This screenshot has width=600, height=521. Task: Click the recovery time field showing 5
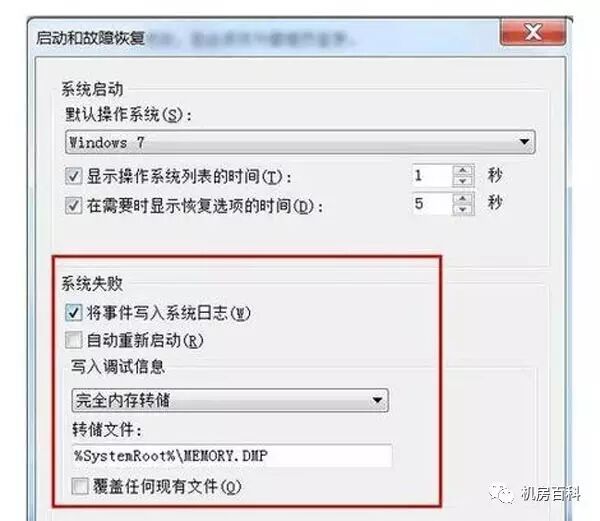click(432, 204)
